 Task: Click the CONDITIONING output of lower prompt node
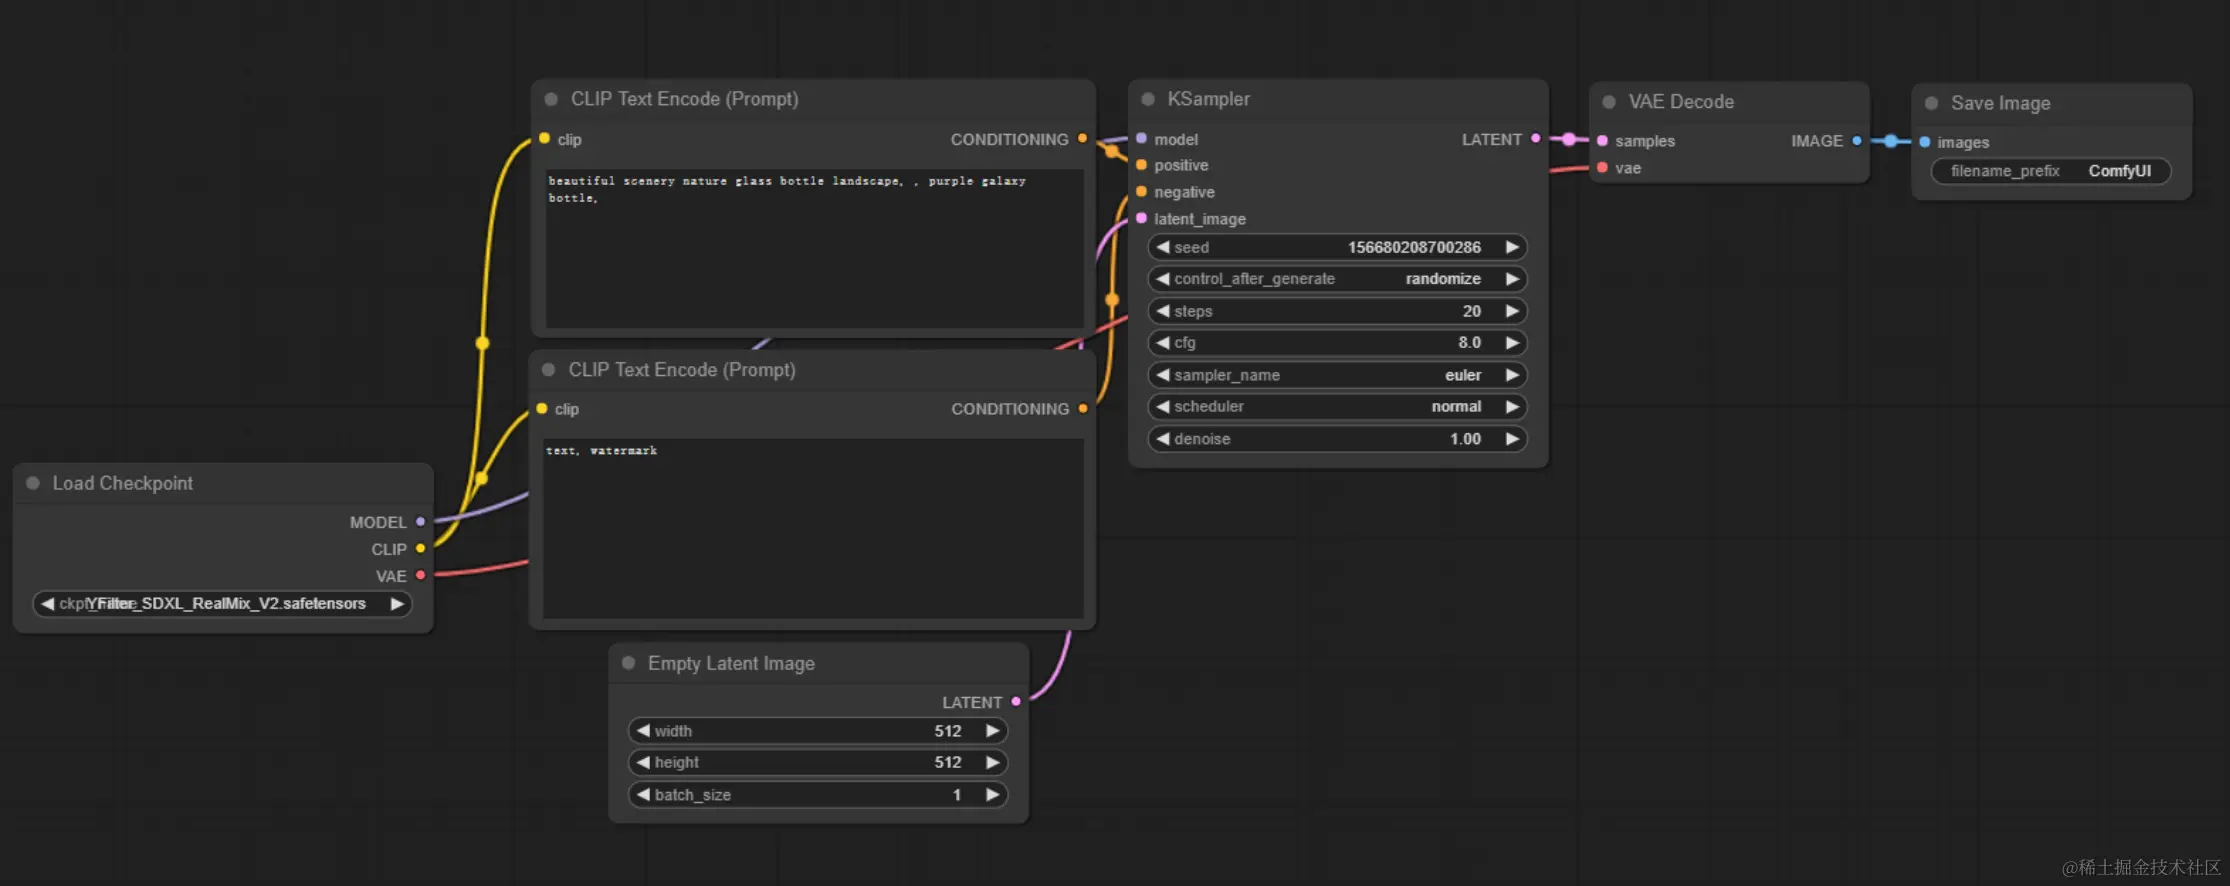click(x=1082, y=409)
